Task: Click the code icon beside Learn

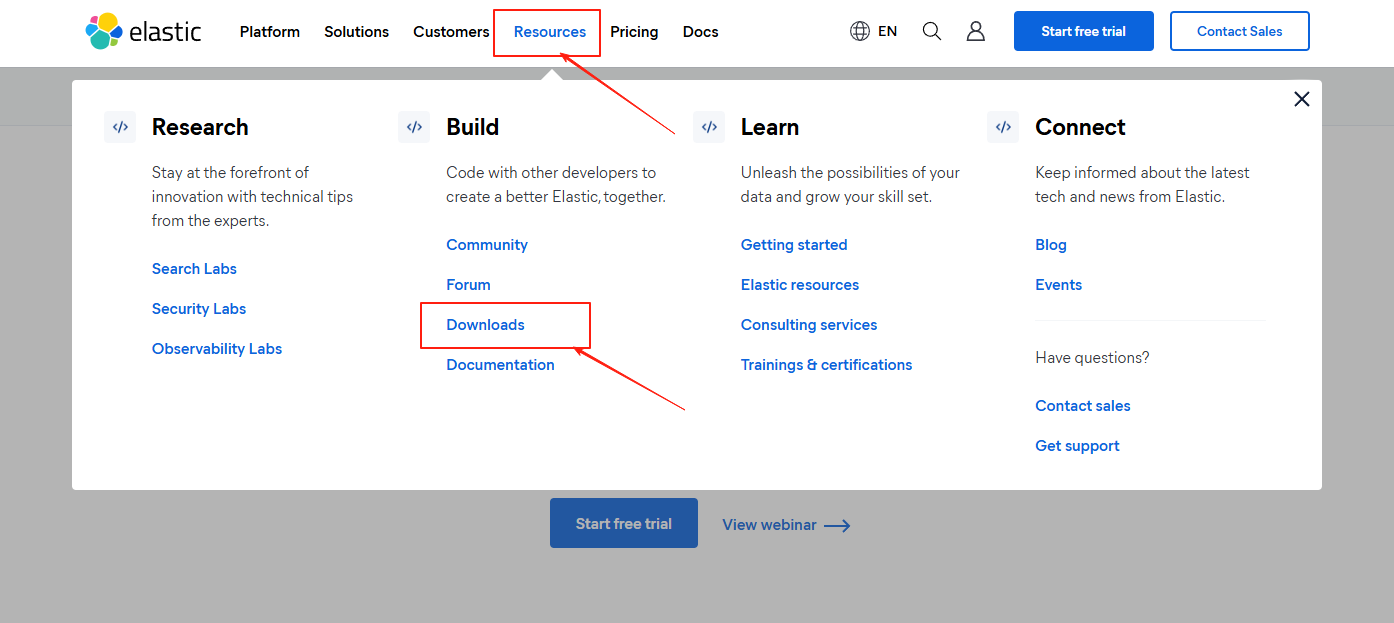Action: click(x=709, y=127)
